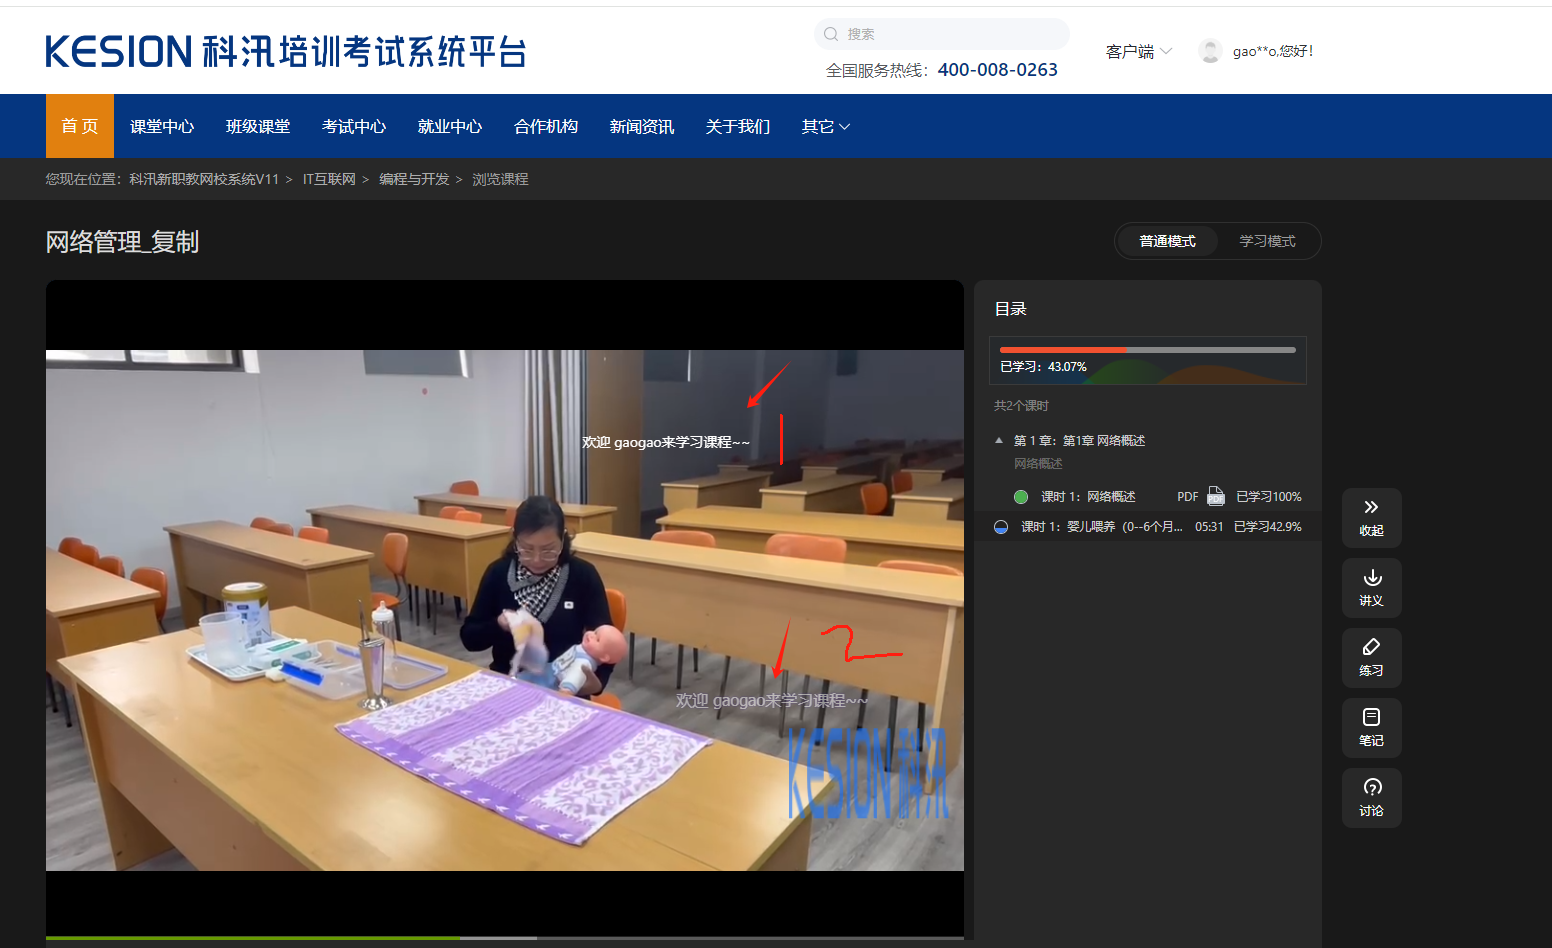This screenshot has width=1552, height=948.
Task: Click green completed status circle of 网络概述
Action: coord(1021,497)
